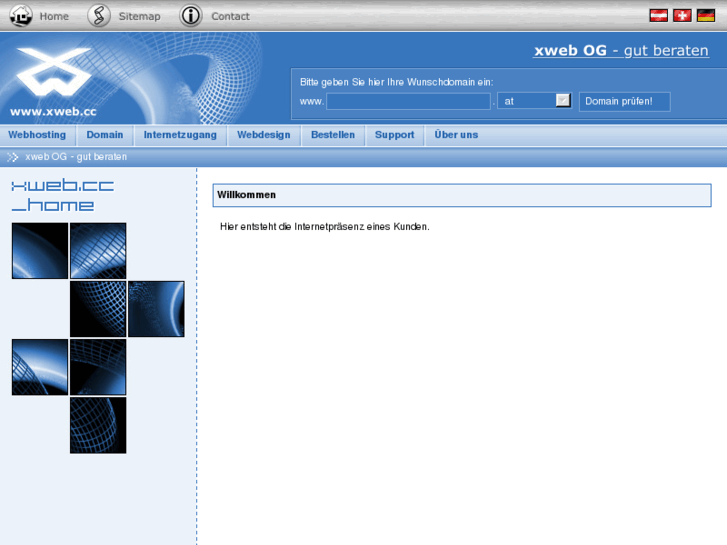Click the Wunschdomain www input field
The height and width of the screenshot is (545, 727).
(408, 101)
